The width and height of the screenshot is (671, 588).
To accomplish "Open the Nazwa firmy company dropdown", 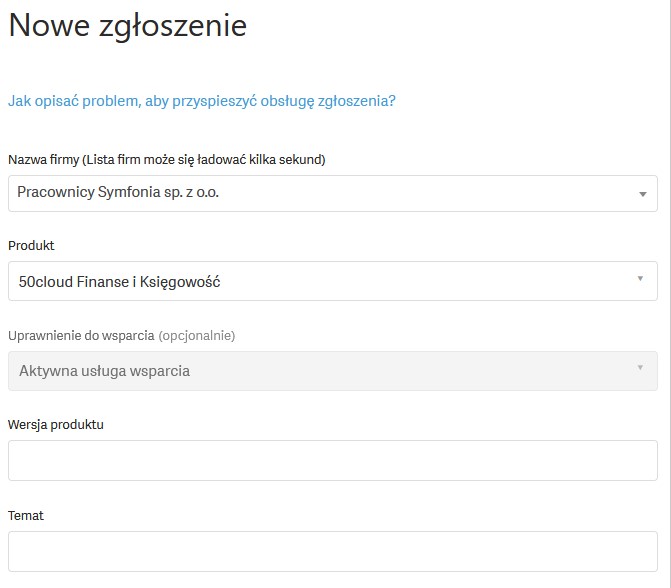I will coord(333,193).
